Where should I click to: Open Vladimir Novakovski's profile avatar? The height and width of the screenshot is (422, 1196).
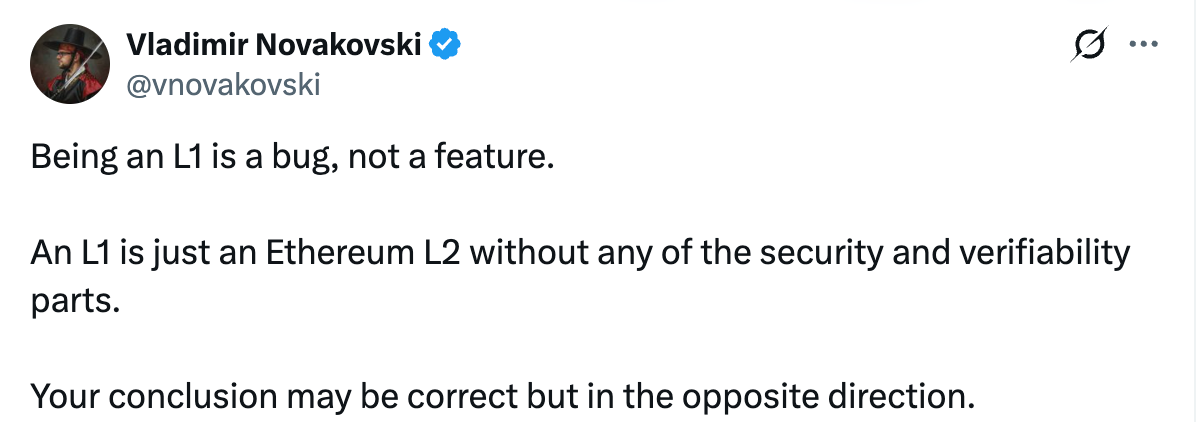coord(70,62)
